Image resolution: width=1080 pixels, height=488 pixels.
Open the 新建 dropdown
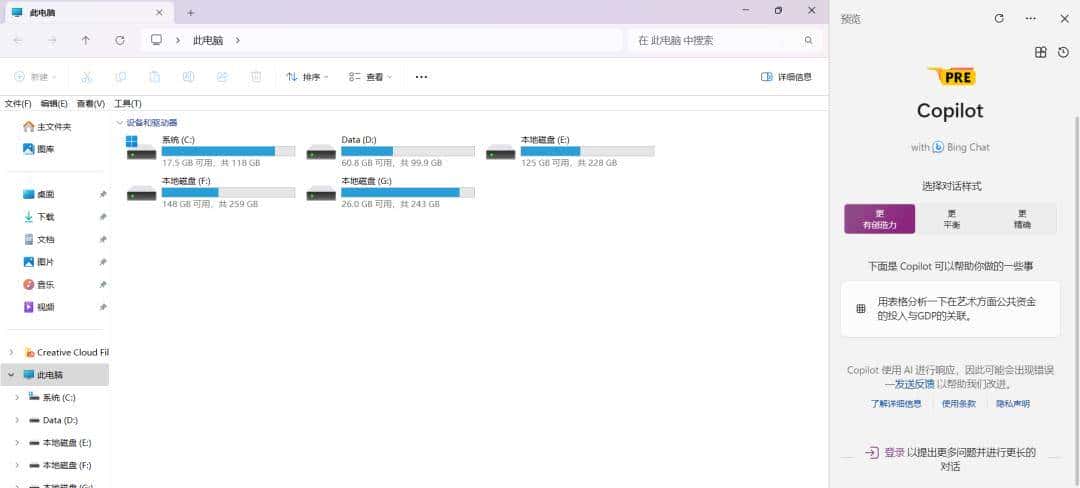[35, 77]
